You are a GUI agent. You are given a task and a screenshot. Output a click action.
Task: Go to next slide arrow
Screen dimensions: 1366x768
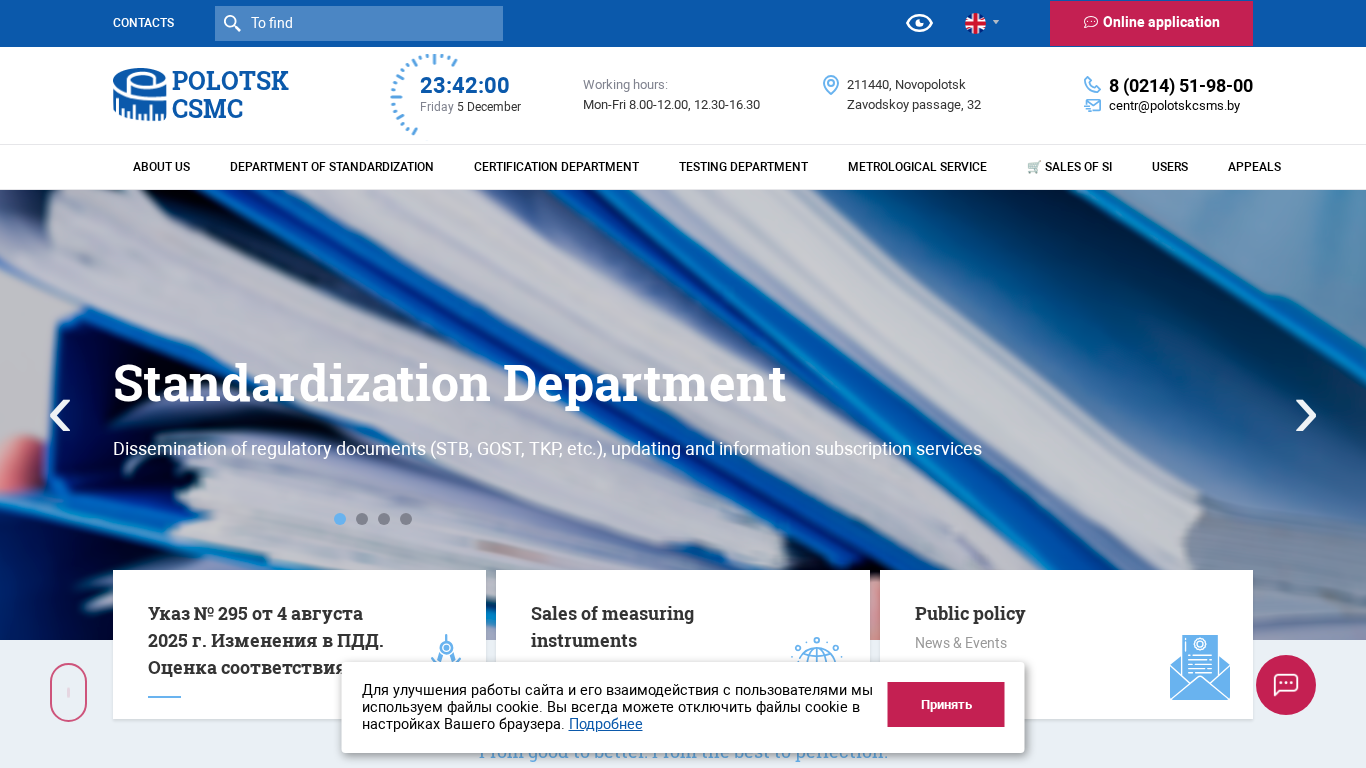(x=1306, y=415)
